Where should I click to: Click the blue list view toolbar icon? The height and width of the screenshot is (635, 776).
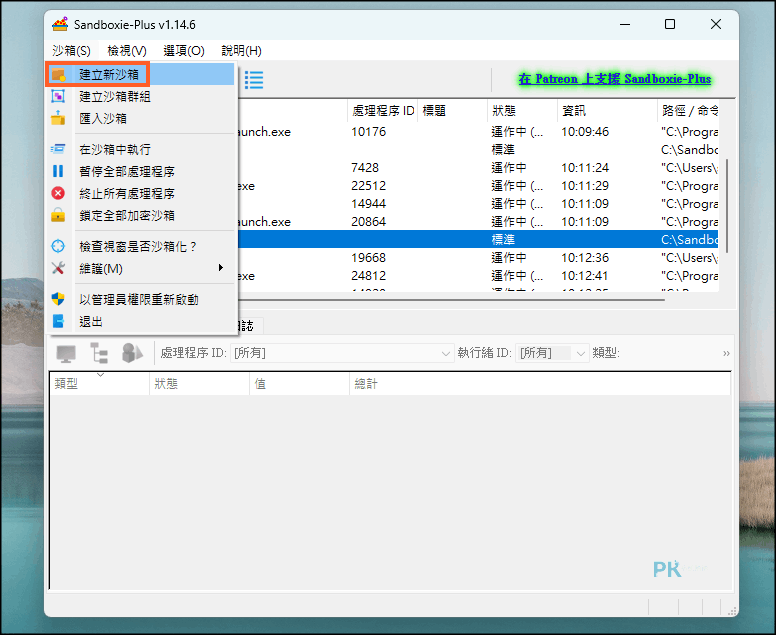pyautogui.click(x=254, y=80)
